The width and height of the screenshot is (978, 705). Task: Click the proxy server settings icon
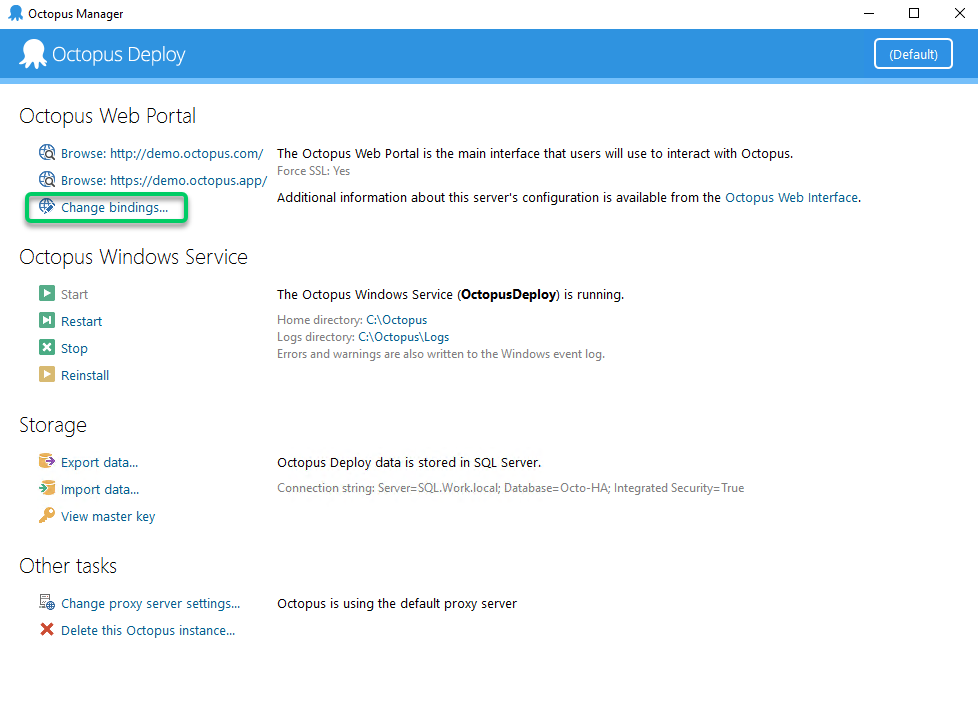[47, 602]
